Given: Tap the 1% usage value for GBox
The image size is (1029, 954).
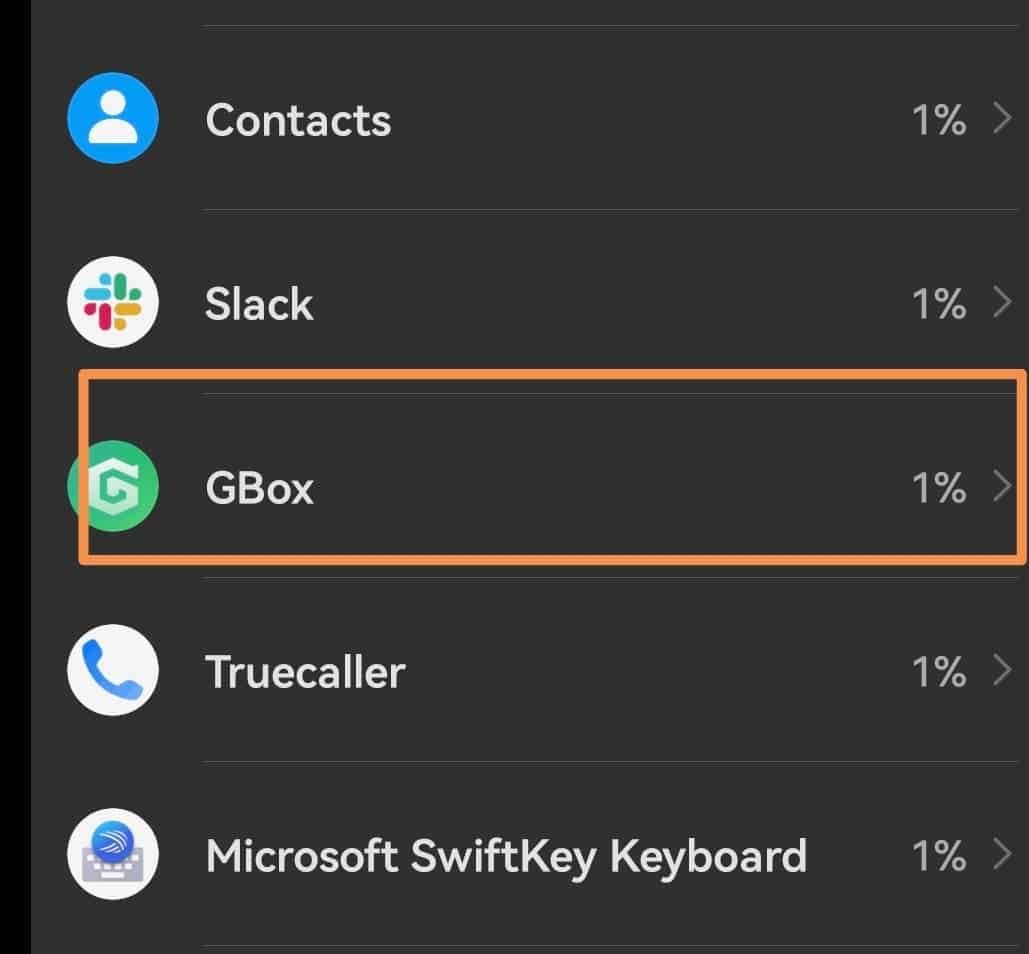Looking at the screenshot, I should click(x=938, y=488).
